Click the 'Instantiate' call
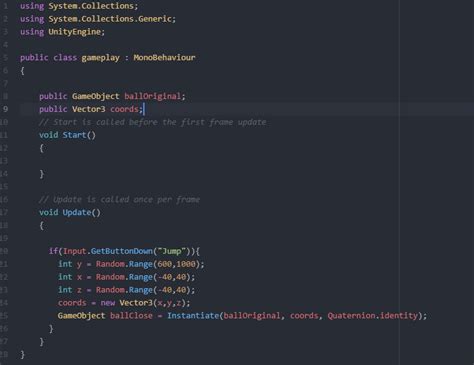The width and height of the screenshot is (474, 365). point(193,316)
